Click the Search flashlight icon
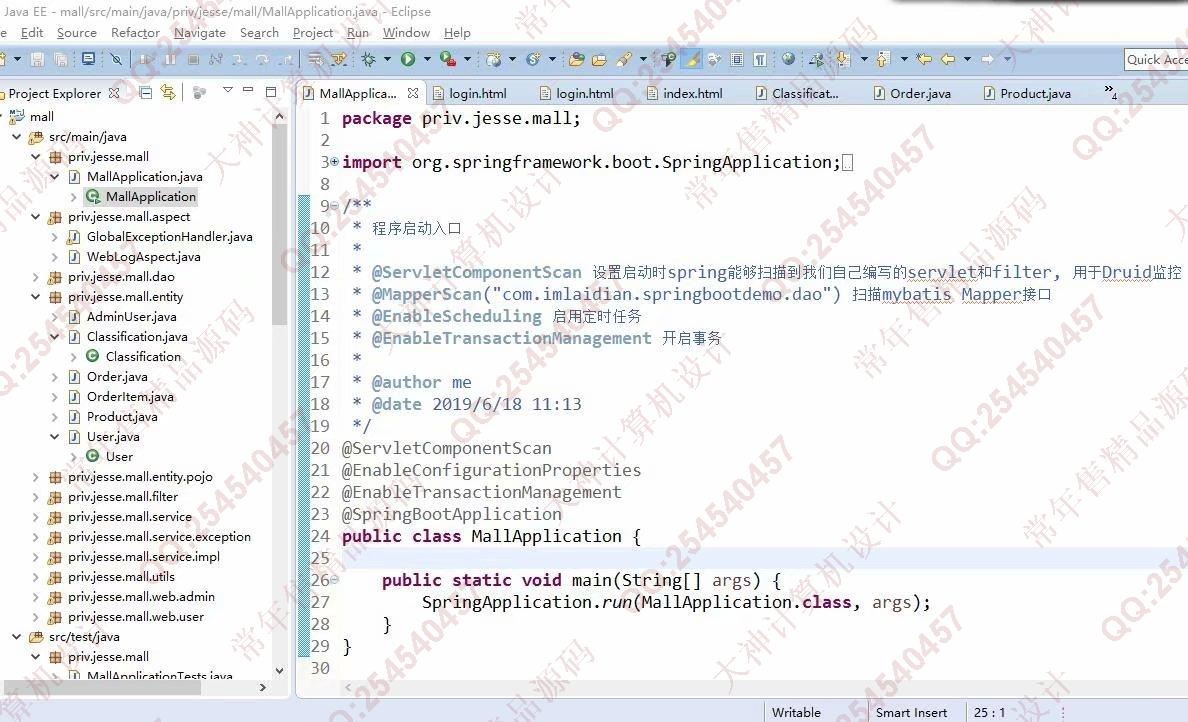The image size is (1188, 722). 624,59
